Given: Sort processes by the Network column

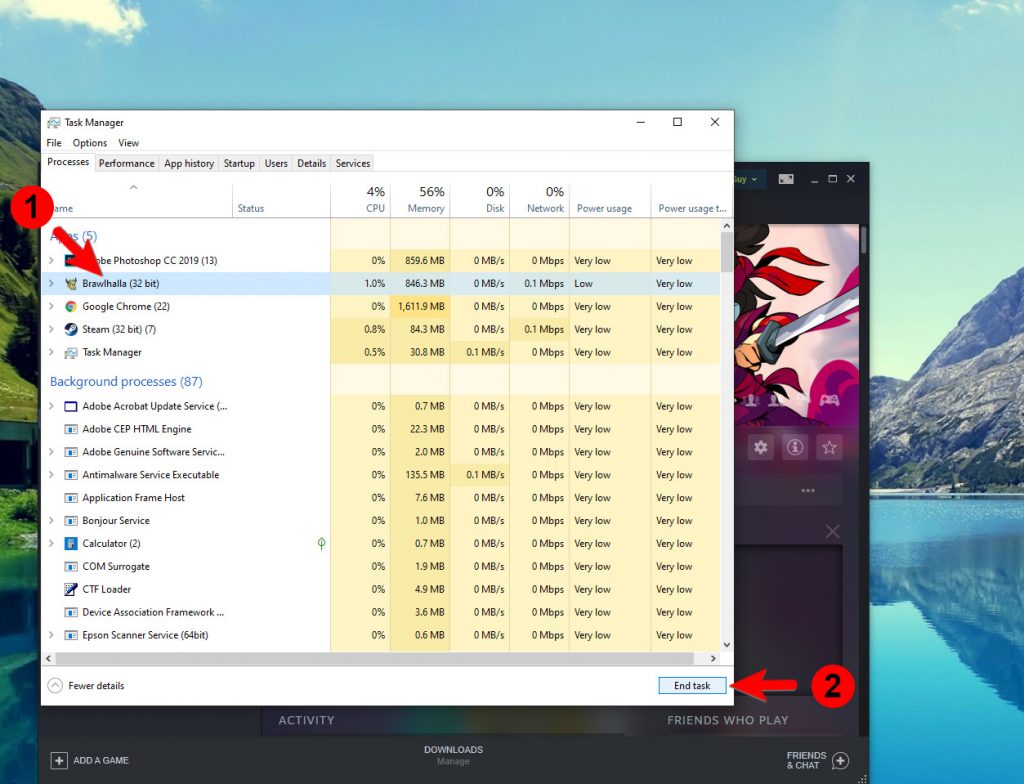Looking at the screenshot, I should tap(539, 200).
